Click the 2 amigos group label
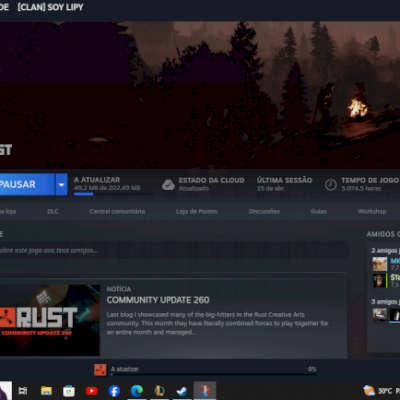This screenshot has width=400, height=400. pyautogui.click(x=385, y=250)
